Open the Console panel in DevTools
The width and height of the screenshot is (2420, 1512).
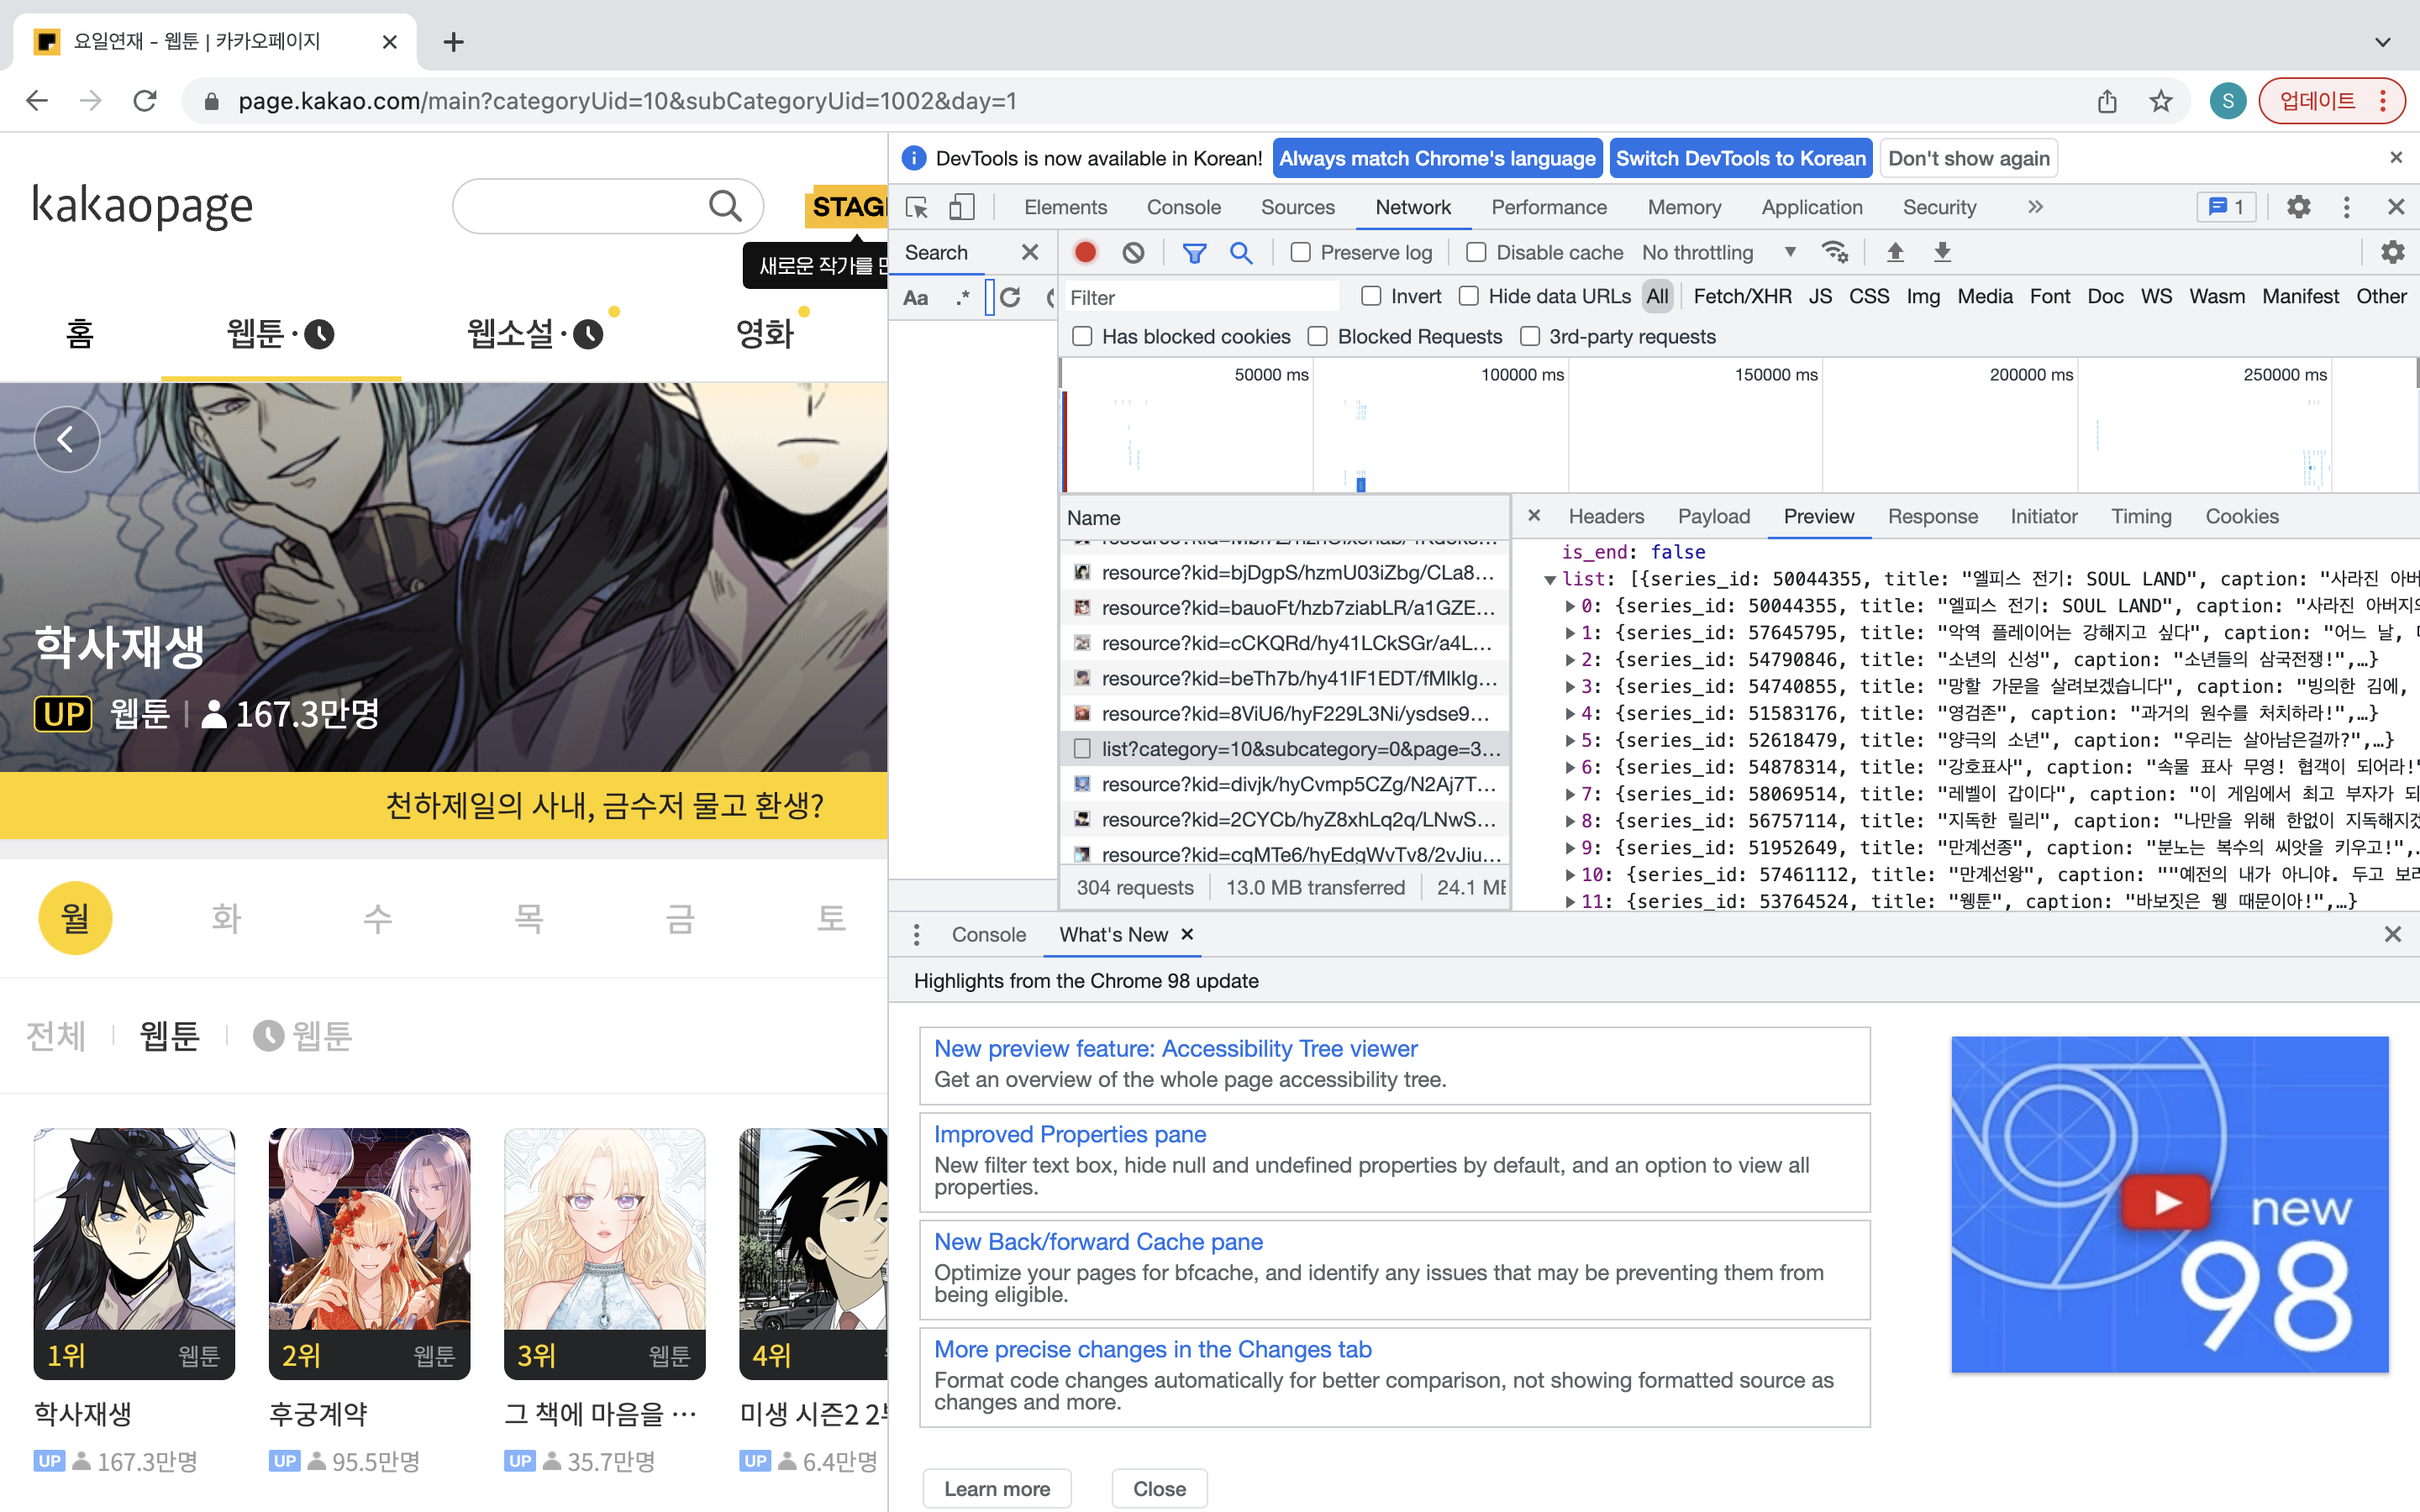click(1184, 207)
